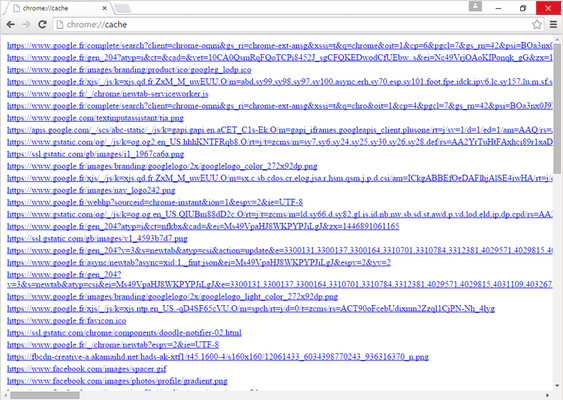Image resolution: width=563 pixels, height=400 pixels.
Task: Click the vertical scrollbar down arrow
Action: pyautogui.click(x=557, y=386)
